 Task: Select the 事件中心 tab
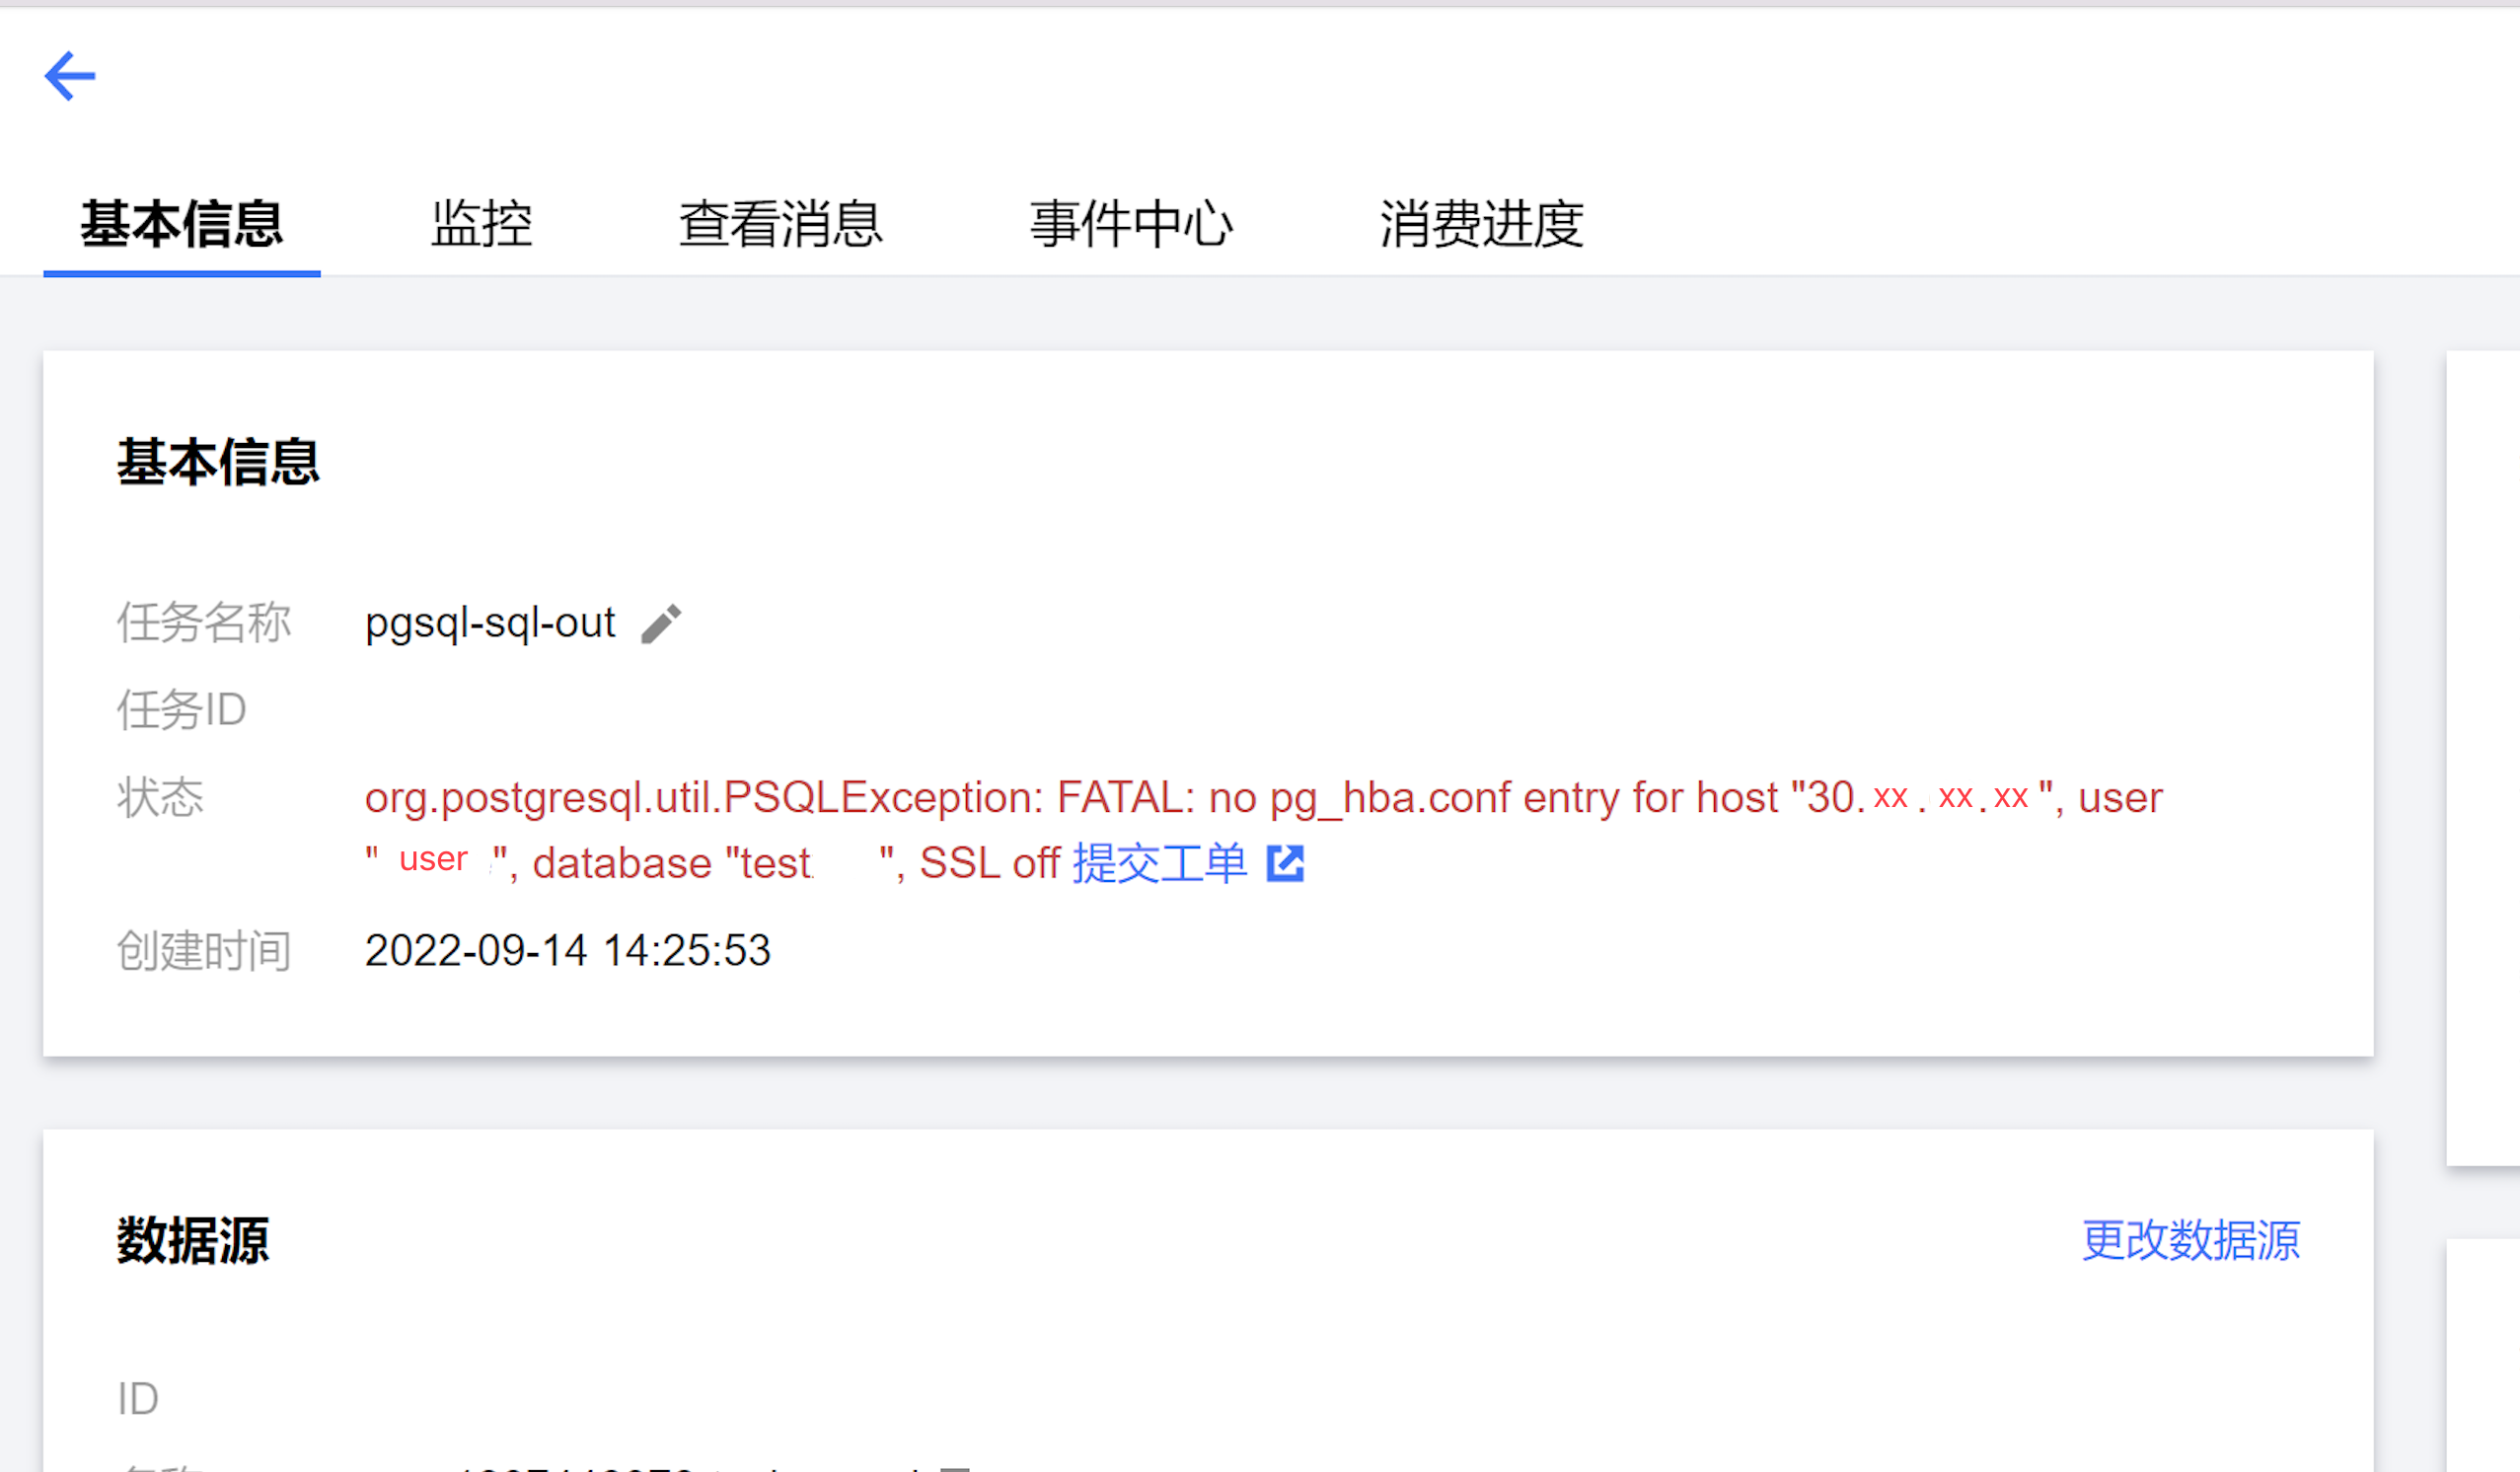point(1131,223)
